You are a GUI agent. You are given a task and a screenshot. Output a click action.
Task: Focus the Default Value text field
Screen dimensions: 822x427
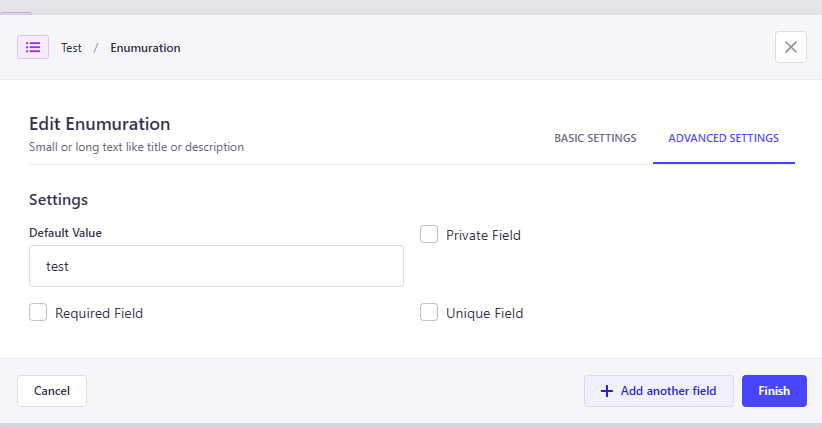pos(216,267)
